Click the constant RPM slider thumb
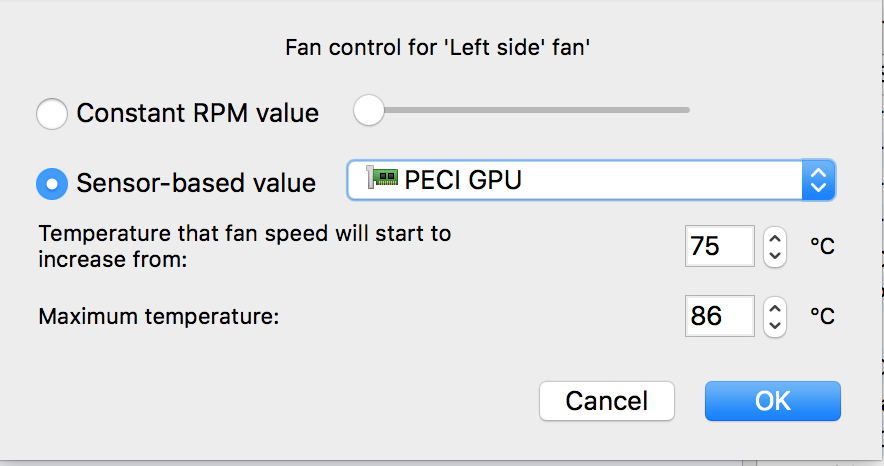 (369, 110)
